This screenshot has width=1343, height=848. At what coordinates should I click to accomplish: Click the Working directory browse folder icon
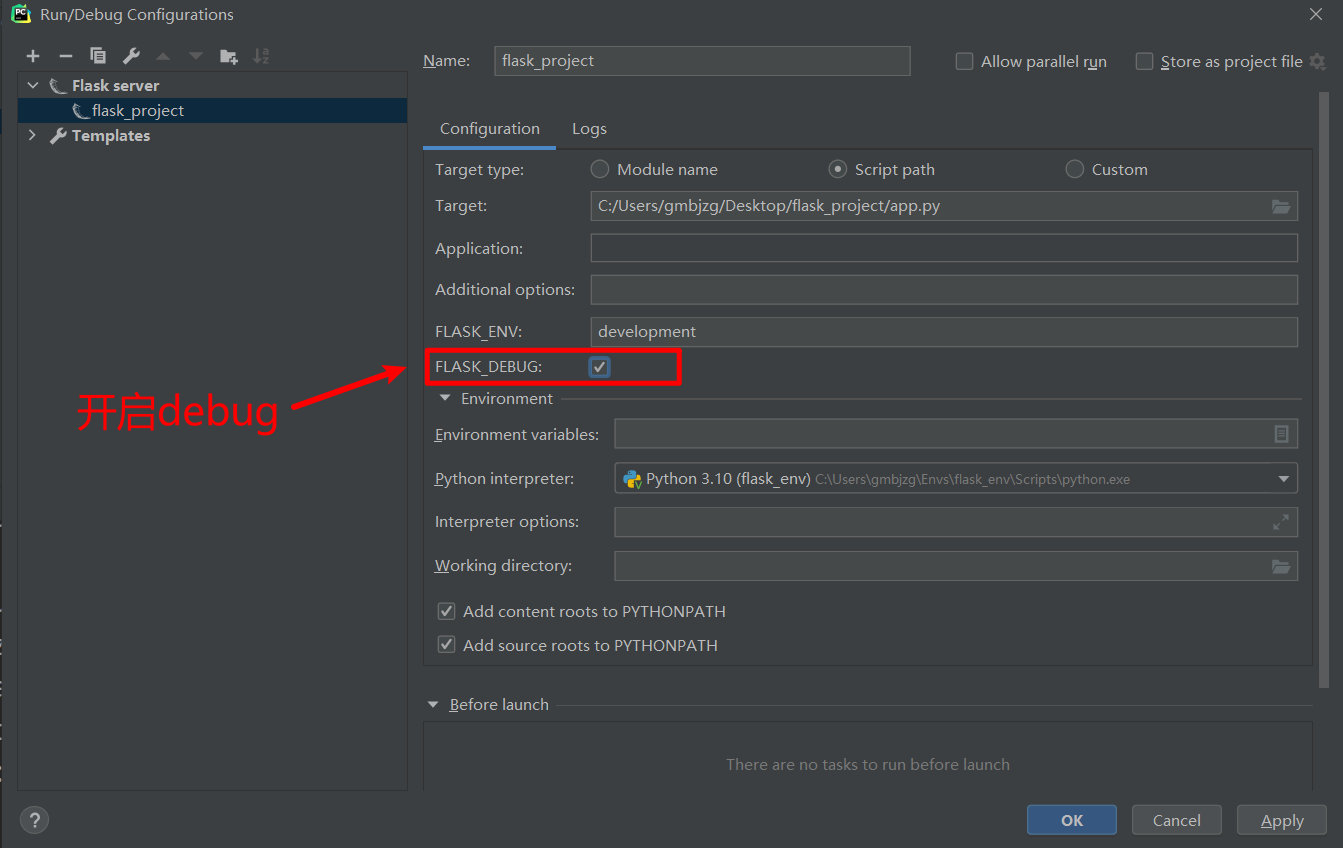pyautogui.click(x=1280, y=566)
